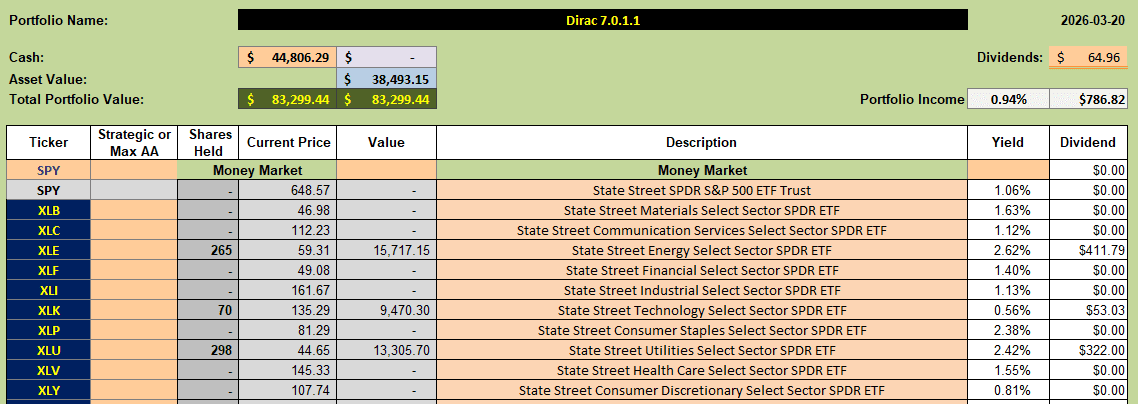Select the portfolio name cell Dirac 7.0.1.1
The image size is (1138, 404).
[x=602, y=20]
